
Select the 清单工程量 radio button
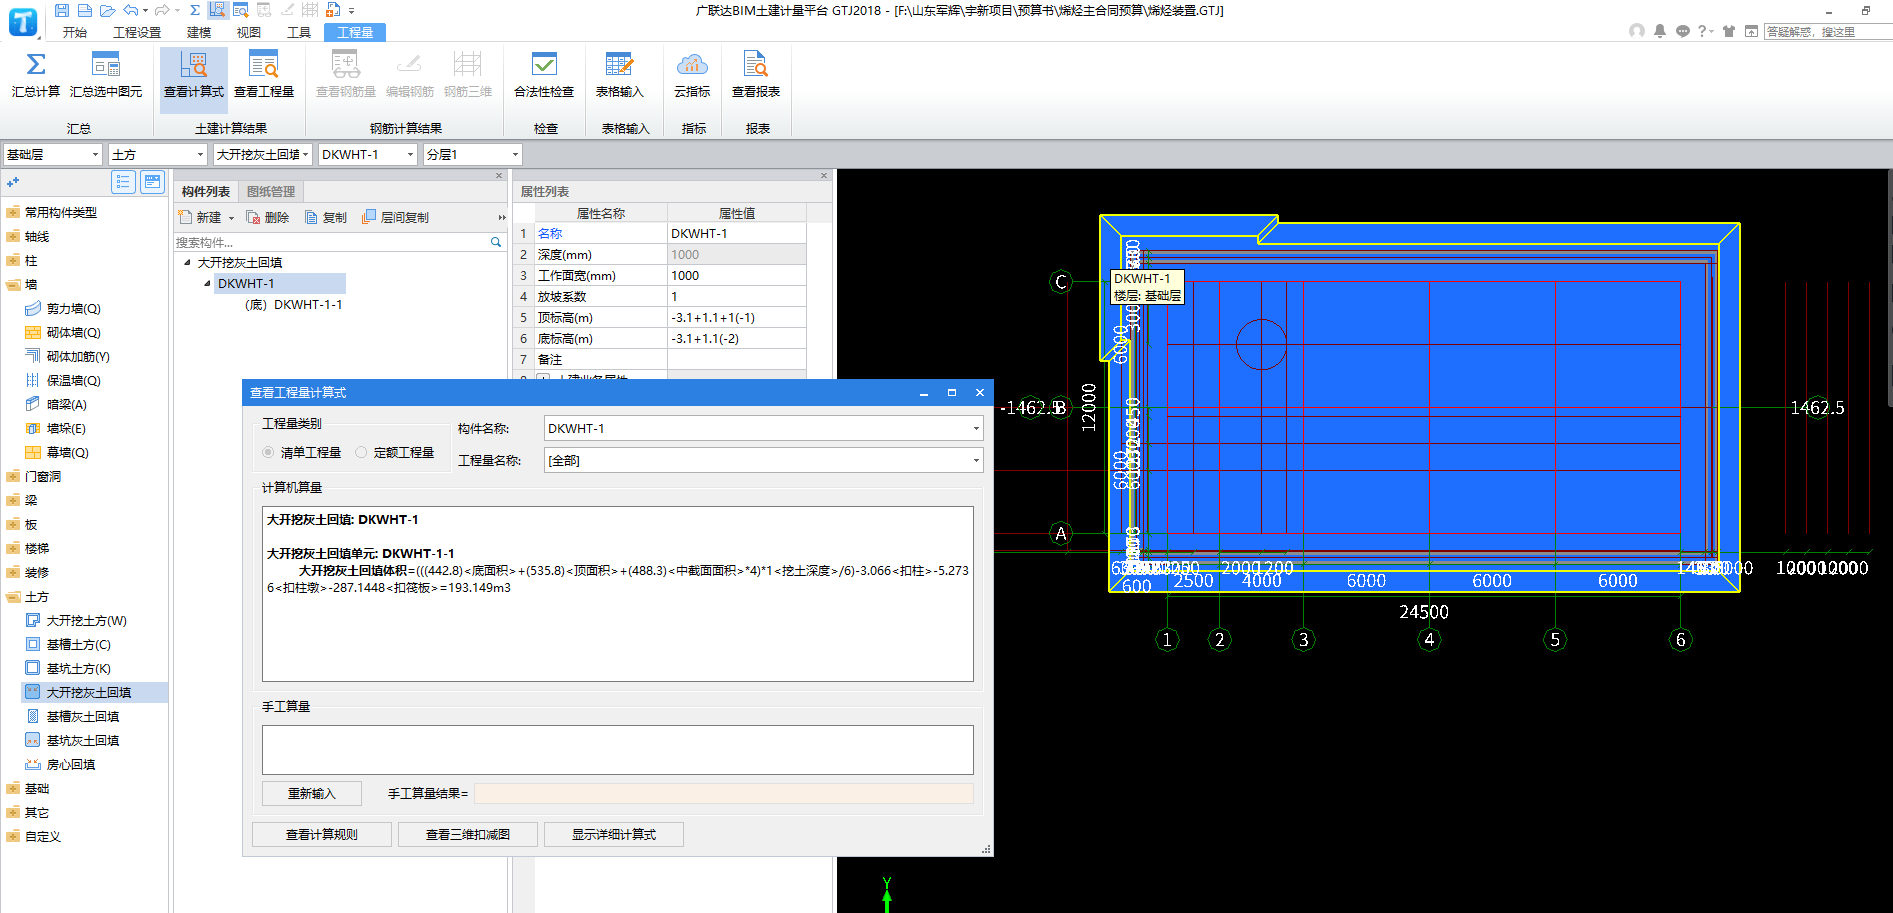coord(268,452)
